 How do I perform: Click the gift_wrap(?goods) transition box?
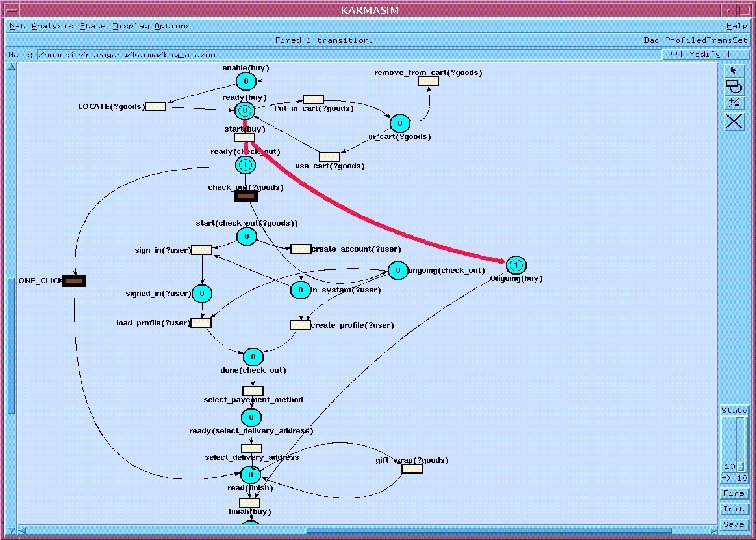click(x=412, y=469)
